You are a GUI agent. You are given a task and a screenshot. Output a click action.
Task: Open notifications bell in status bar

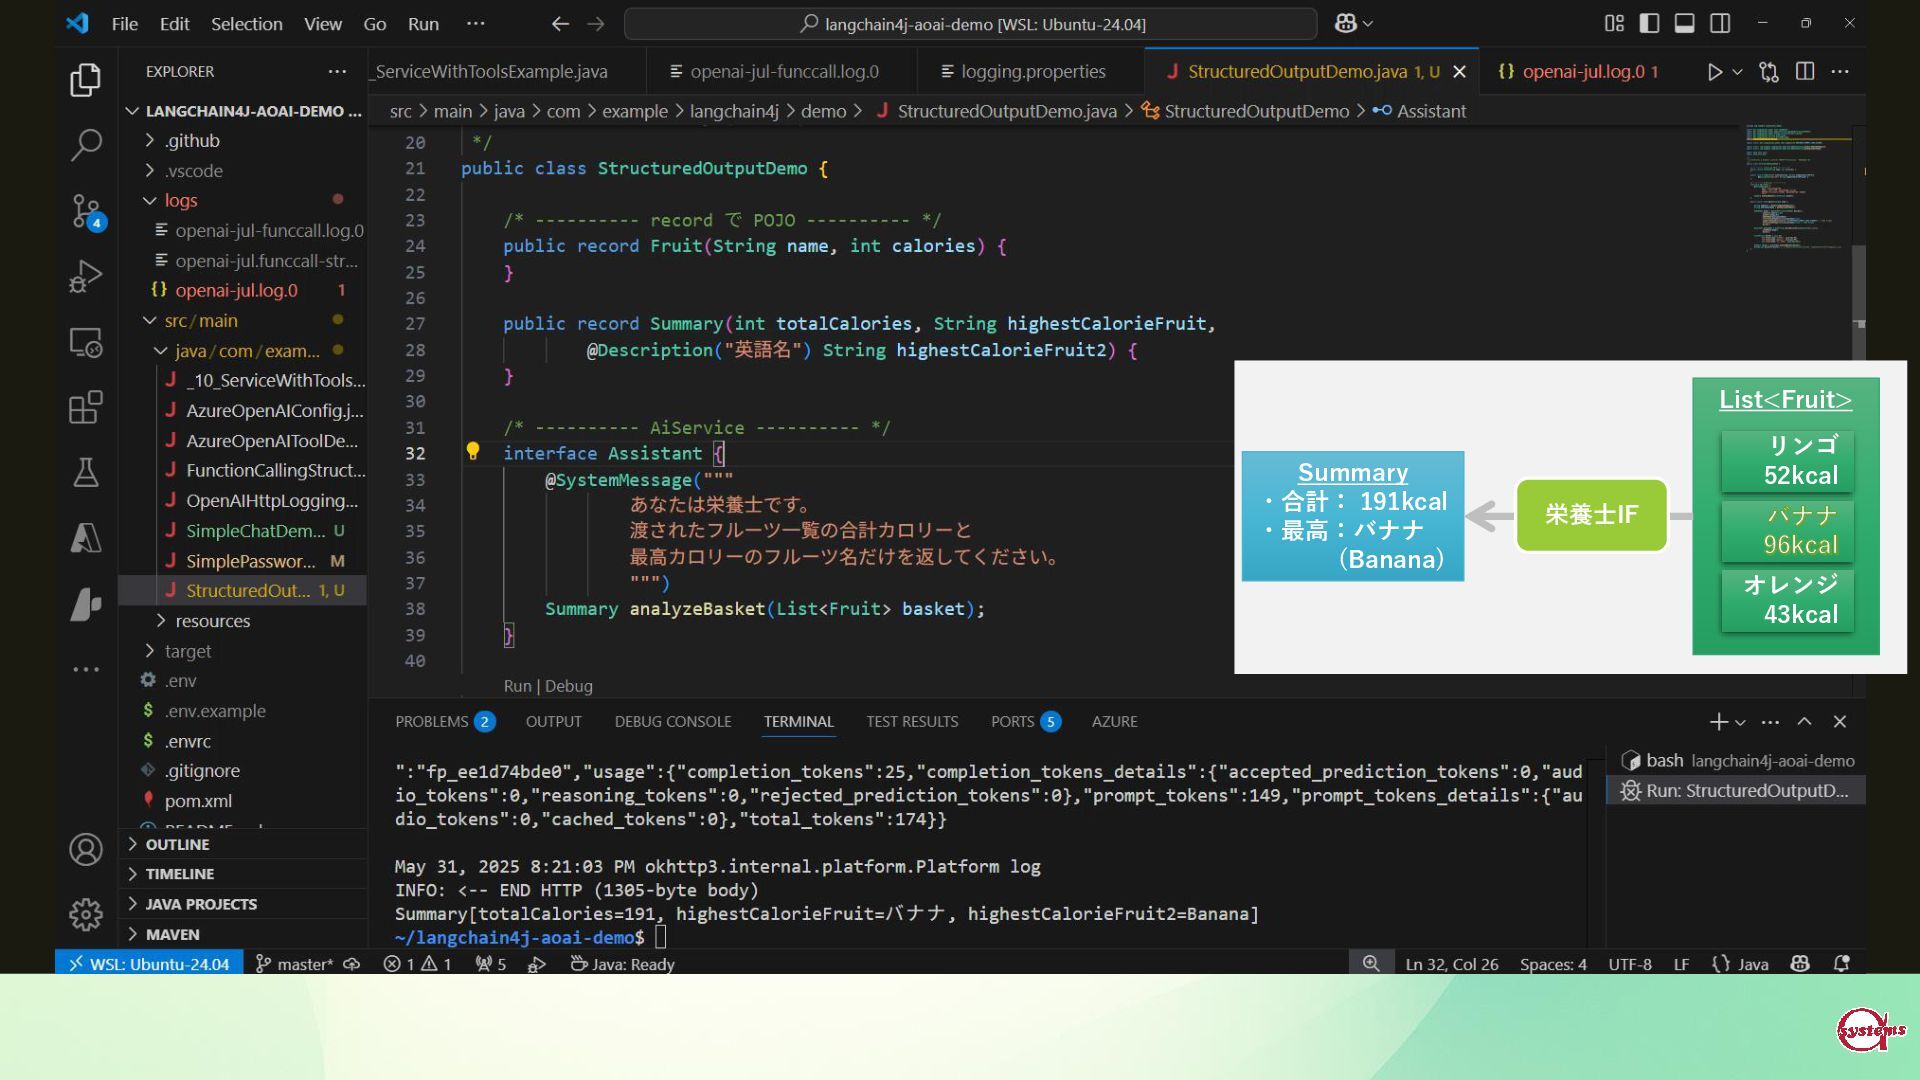point(1841,964)
